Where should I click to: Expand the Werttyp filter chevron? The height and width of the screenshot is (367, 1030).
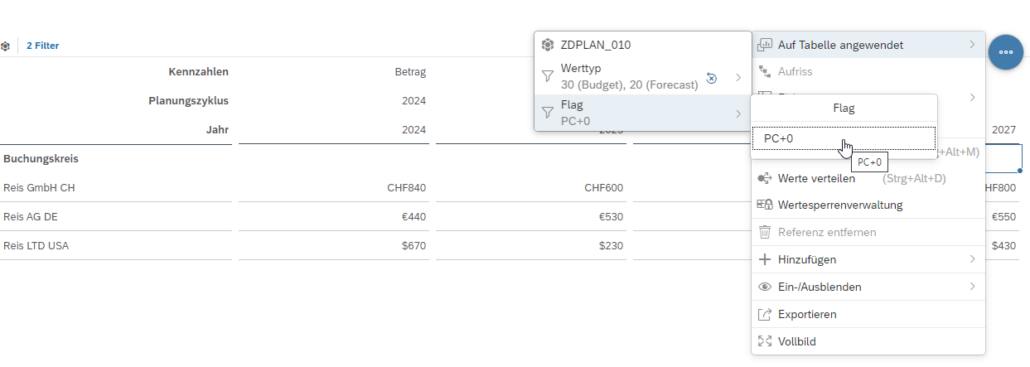(738, 77)
